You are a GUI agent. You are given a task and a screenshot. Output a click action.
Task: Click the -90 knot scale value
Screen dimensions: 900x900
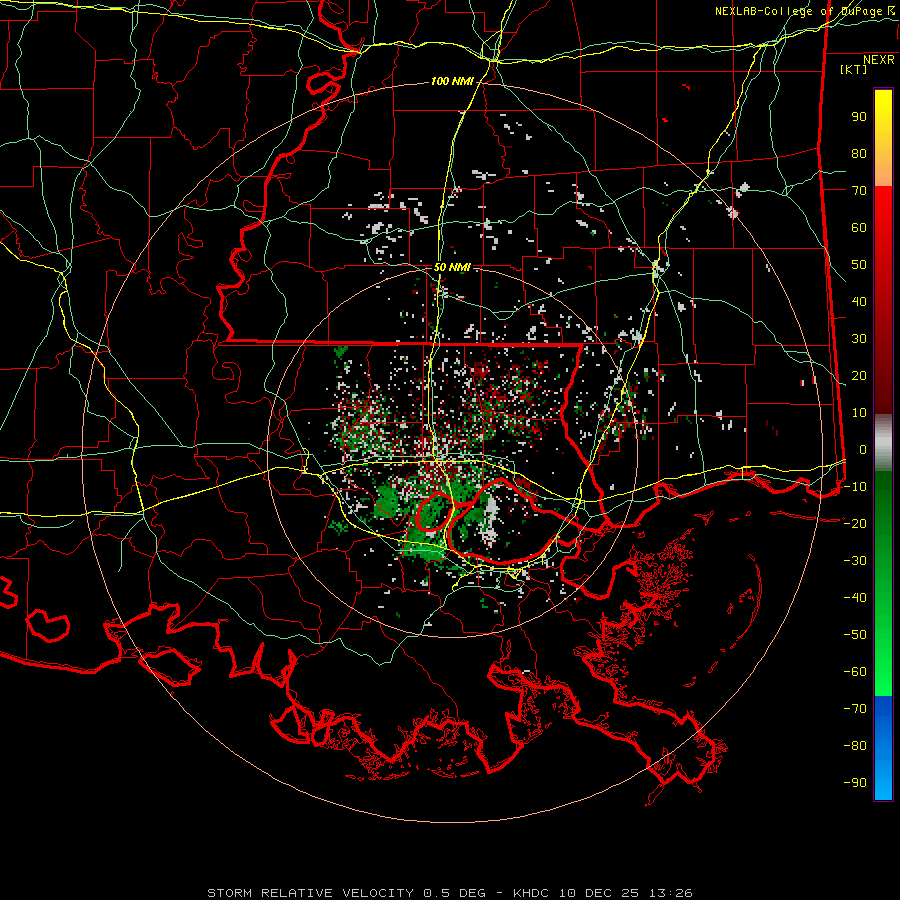[x=855, y=783]
